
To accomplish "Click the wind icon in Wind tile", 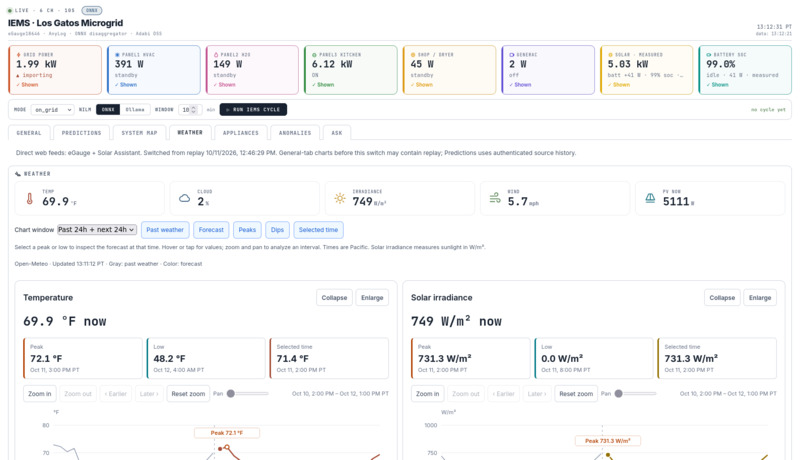I will (495, 198).
